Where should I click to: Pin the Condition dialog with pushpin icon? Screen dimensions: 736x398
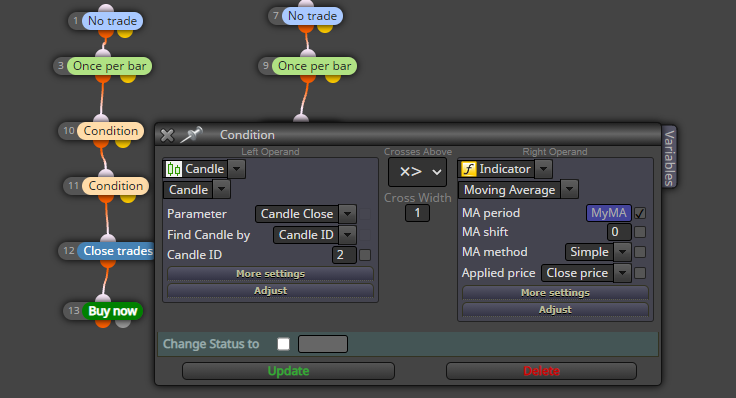point(192,135)
